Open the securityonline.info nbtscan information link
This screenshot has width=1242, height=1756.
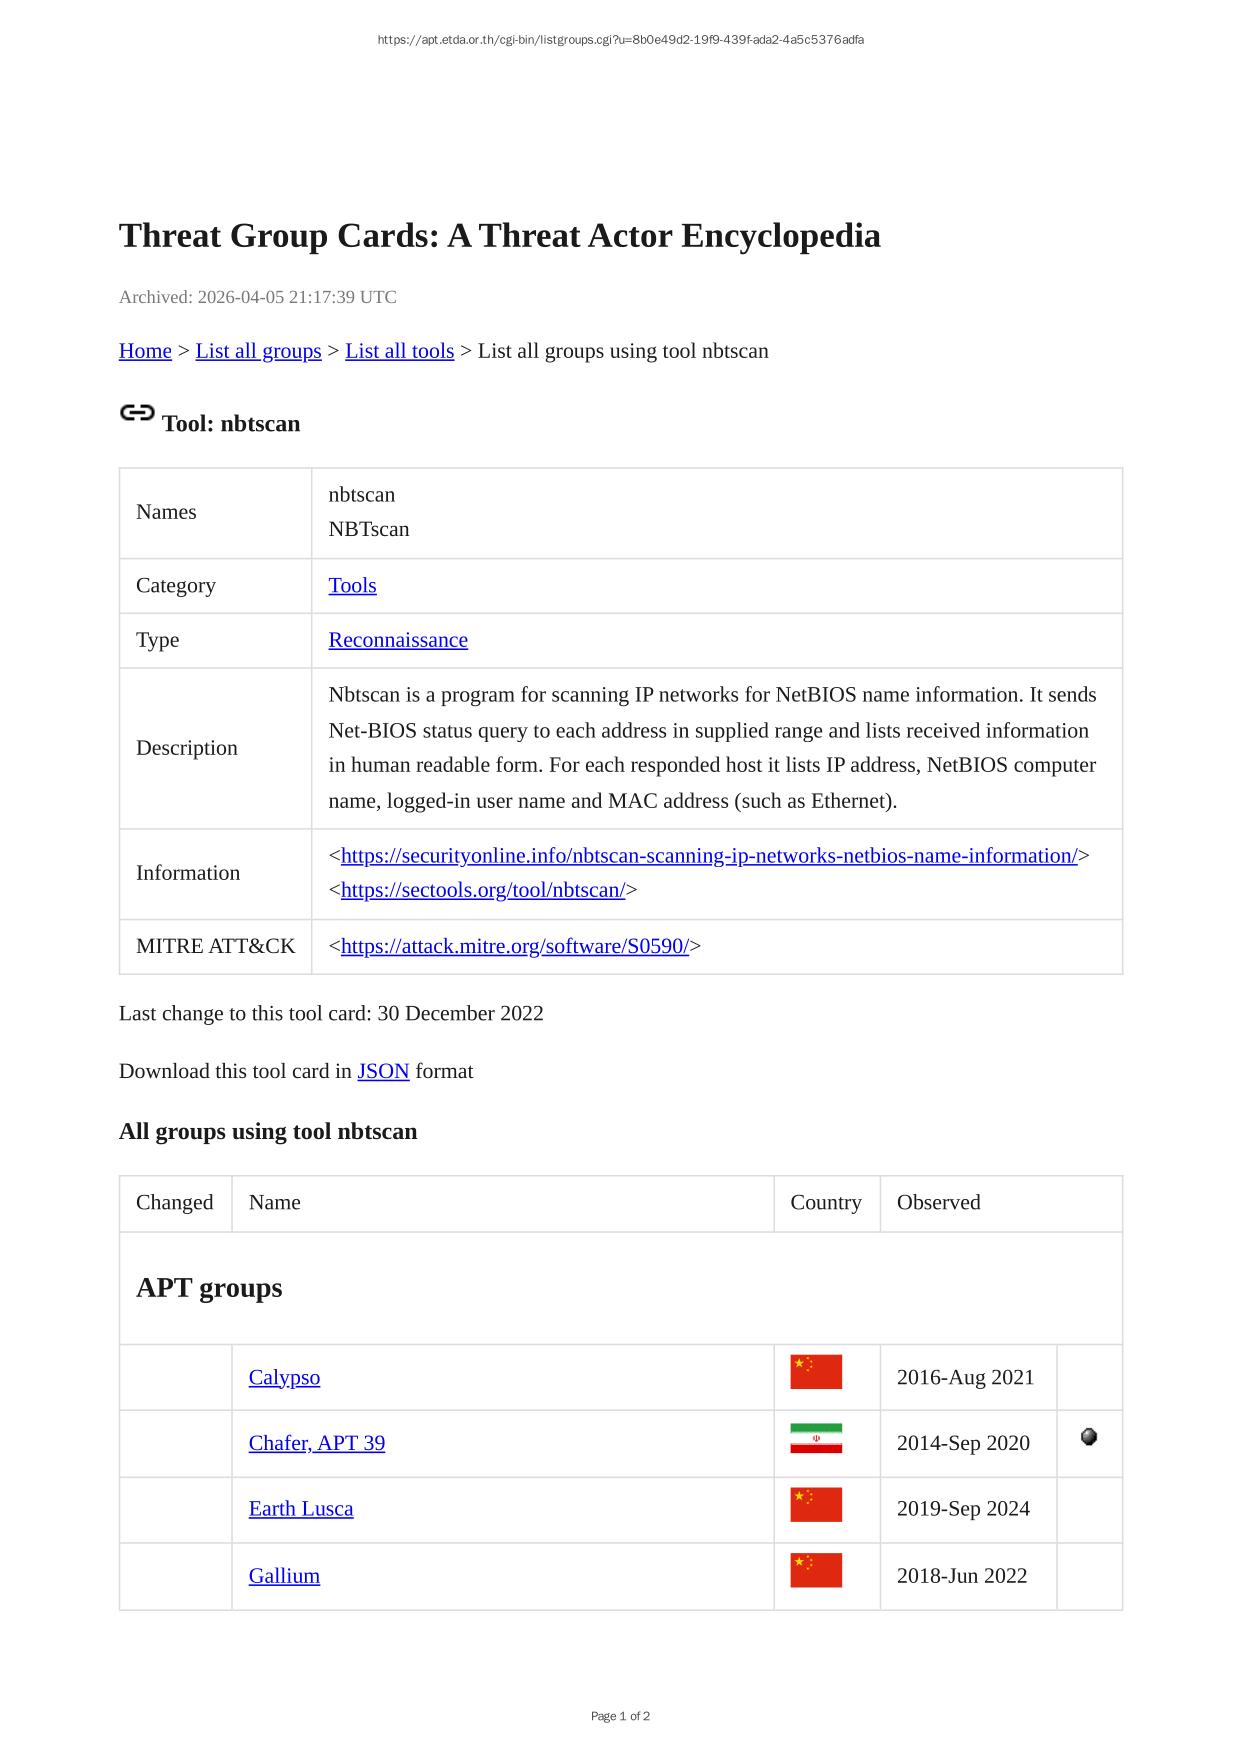709,856
